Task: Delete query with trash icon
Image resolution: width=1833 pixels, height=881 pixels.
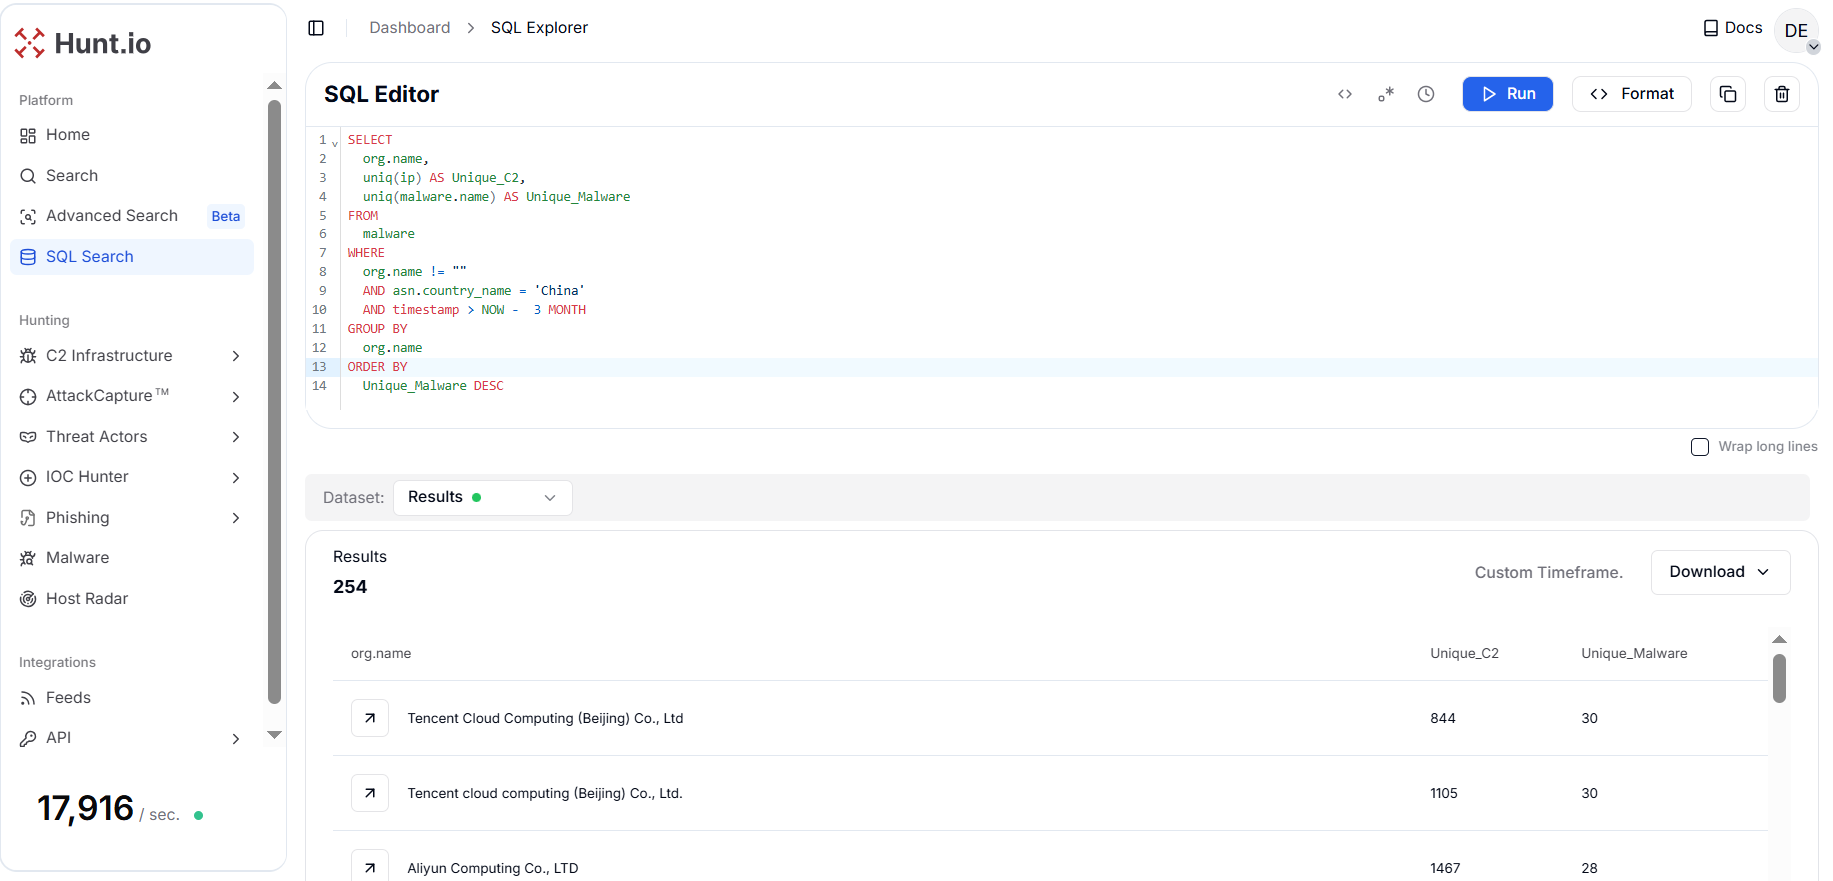Action: pyautogui.click(x=1782, y=94)
